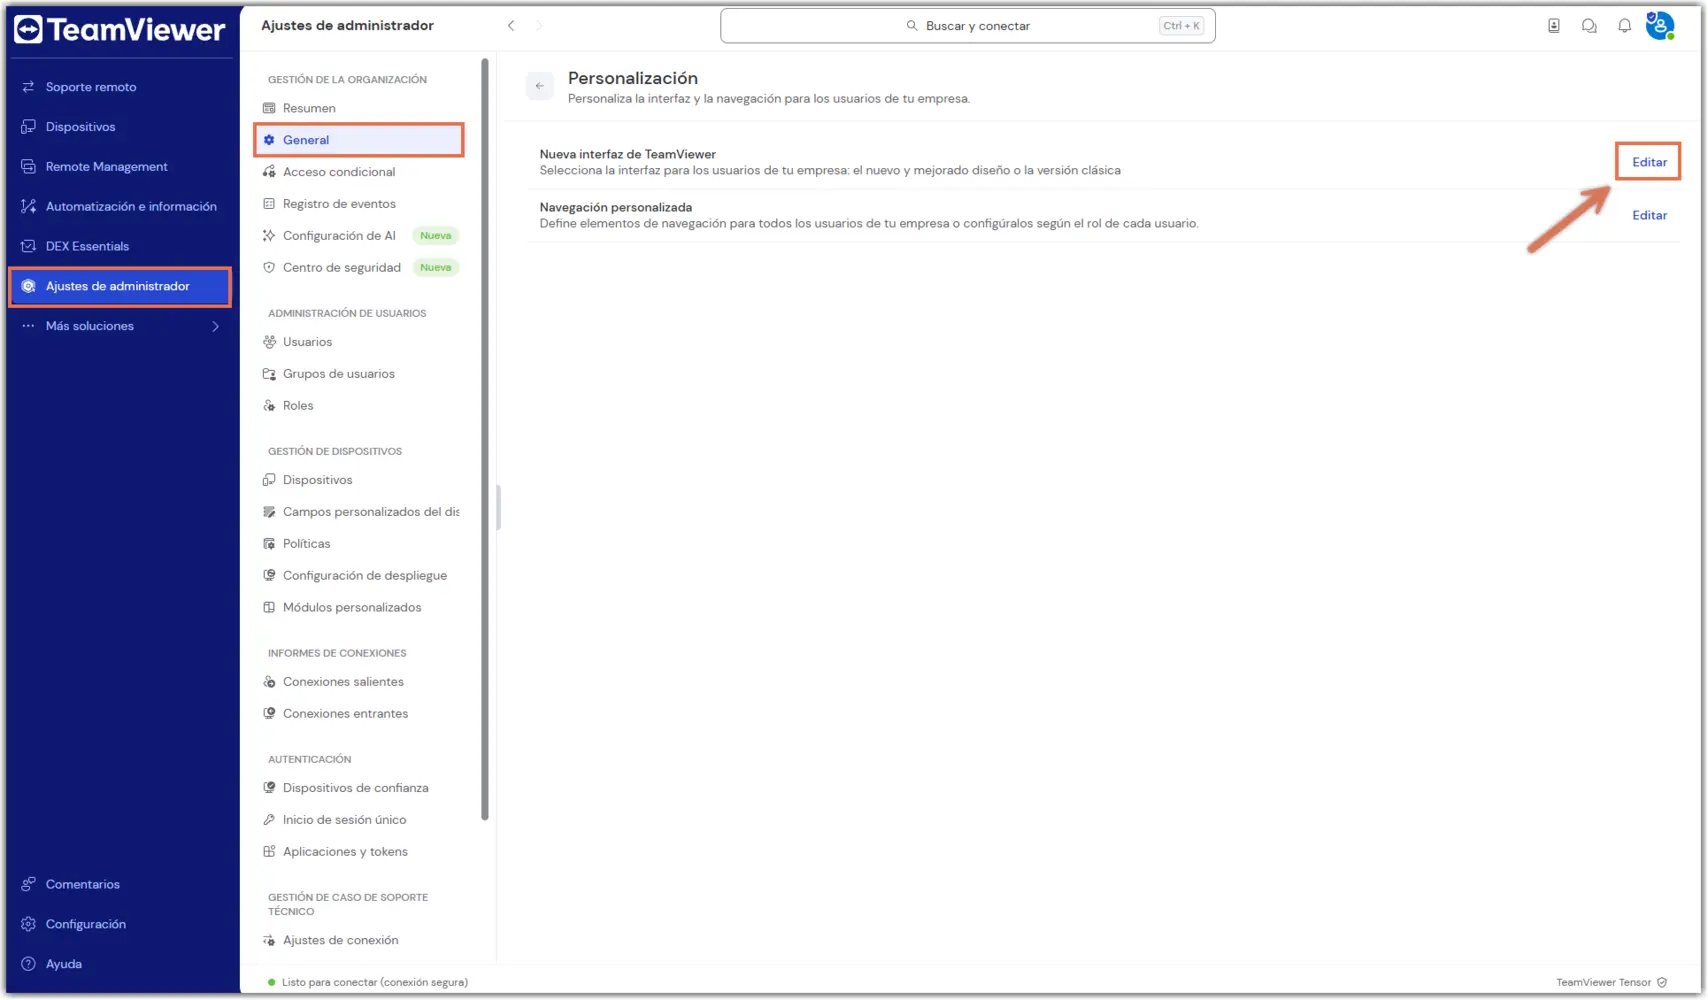Screen dimensions: 1708x1000
Task: Edit Navegación personalizada setting
Action: [x=1649, y=215]
